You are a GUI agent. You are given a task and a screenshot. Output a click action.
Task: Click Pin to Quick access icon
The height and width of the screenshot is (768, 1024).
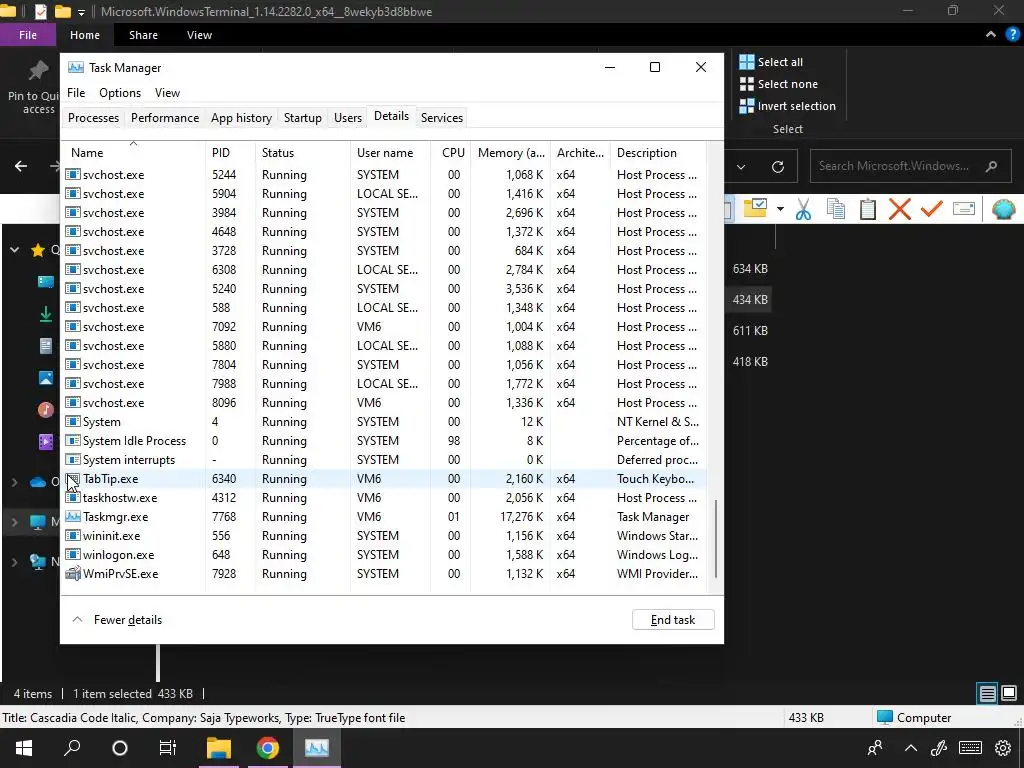pyautogui.click(x=38, y=71)
